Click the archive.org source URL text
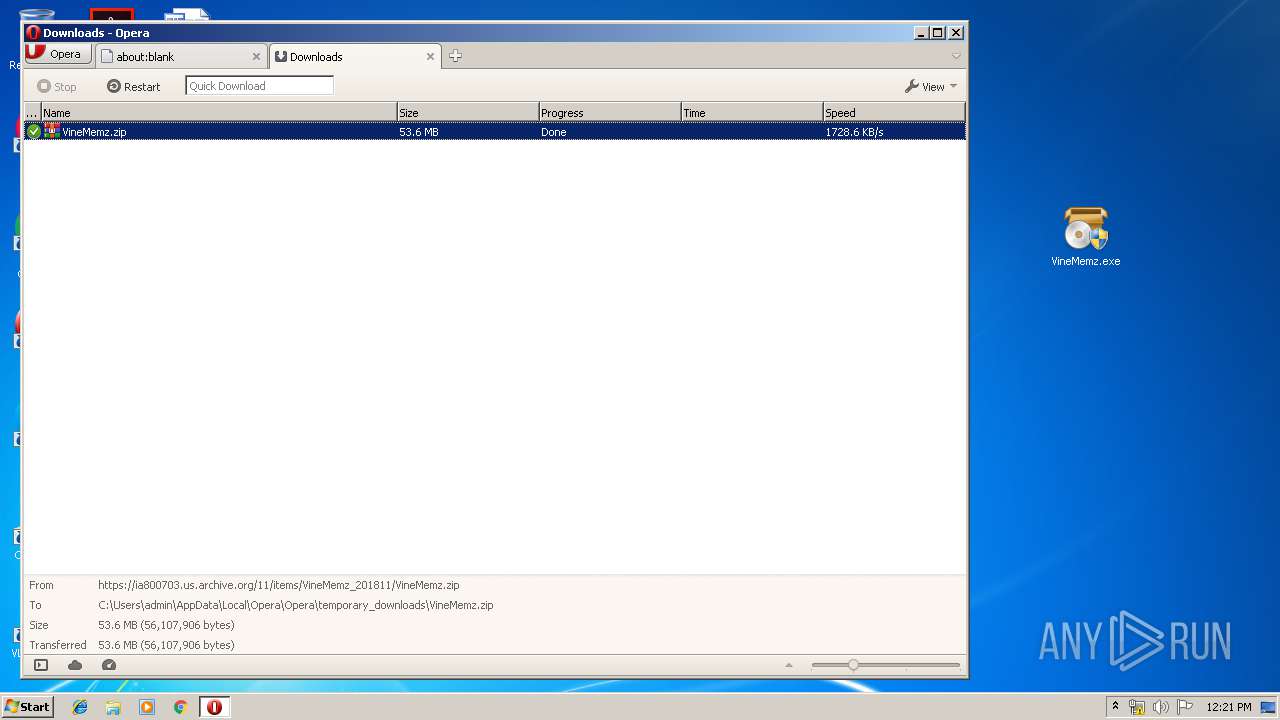This screenshot has height=720, width=1280. click(x=279, y=585)
